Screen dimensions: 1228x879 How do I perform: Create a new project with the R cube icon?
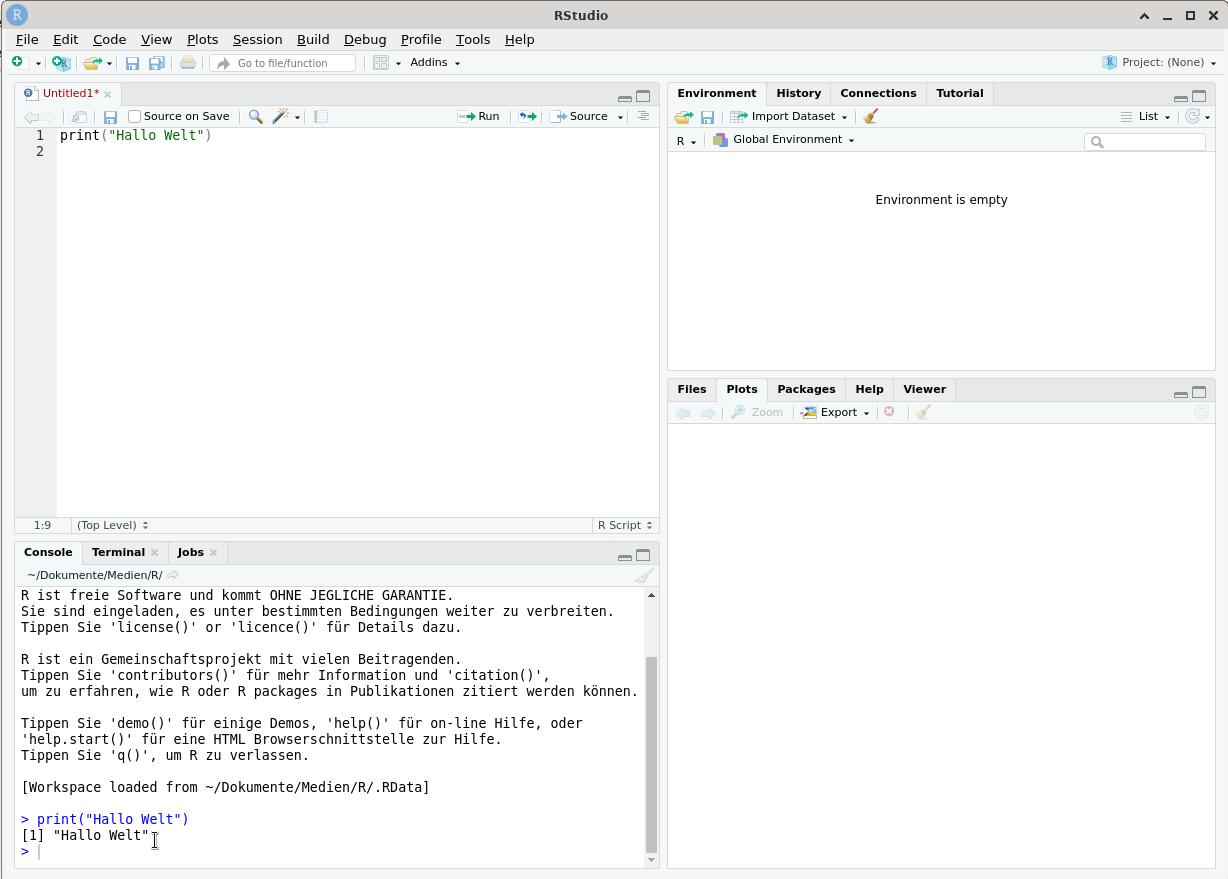click(x=62, y=63)
